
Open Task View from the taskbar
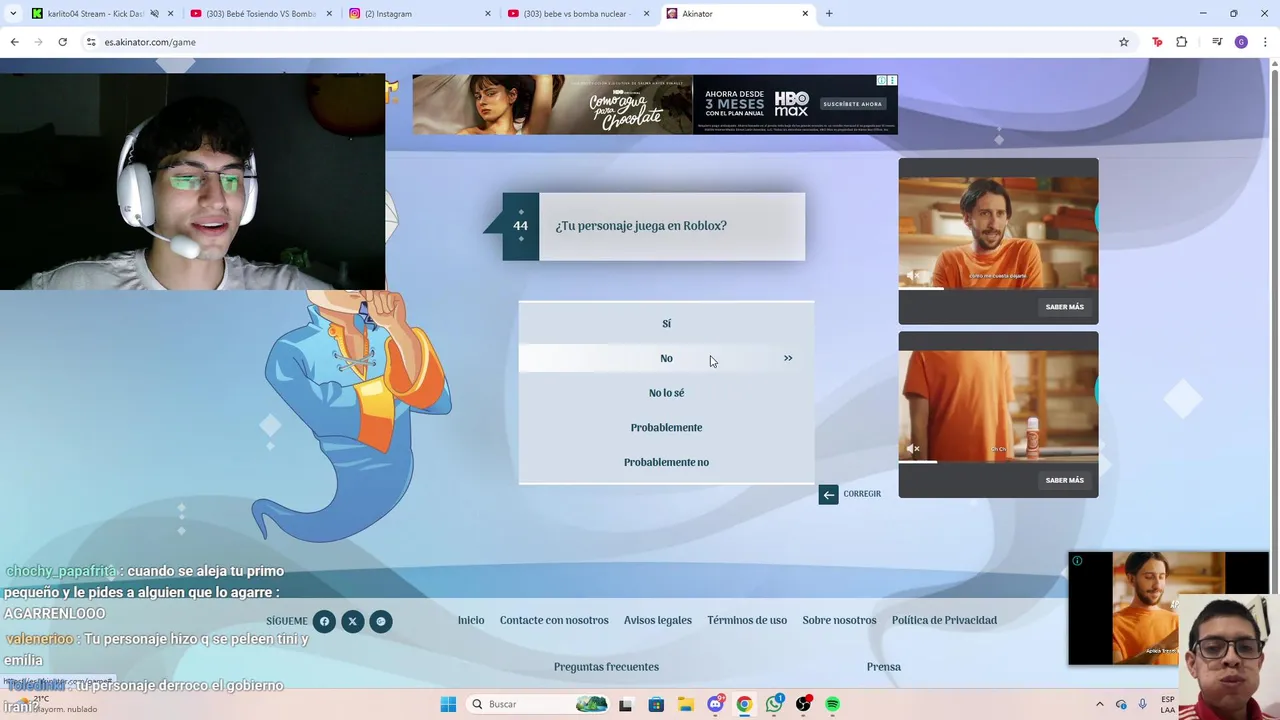(x=625, y=704)
